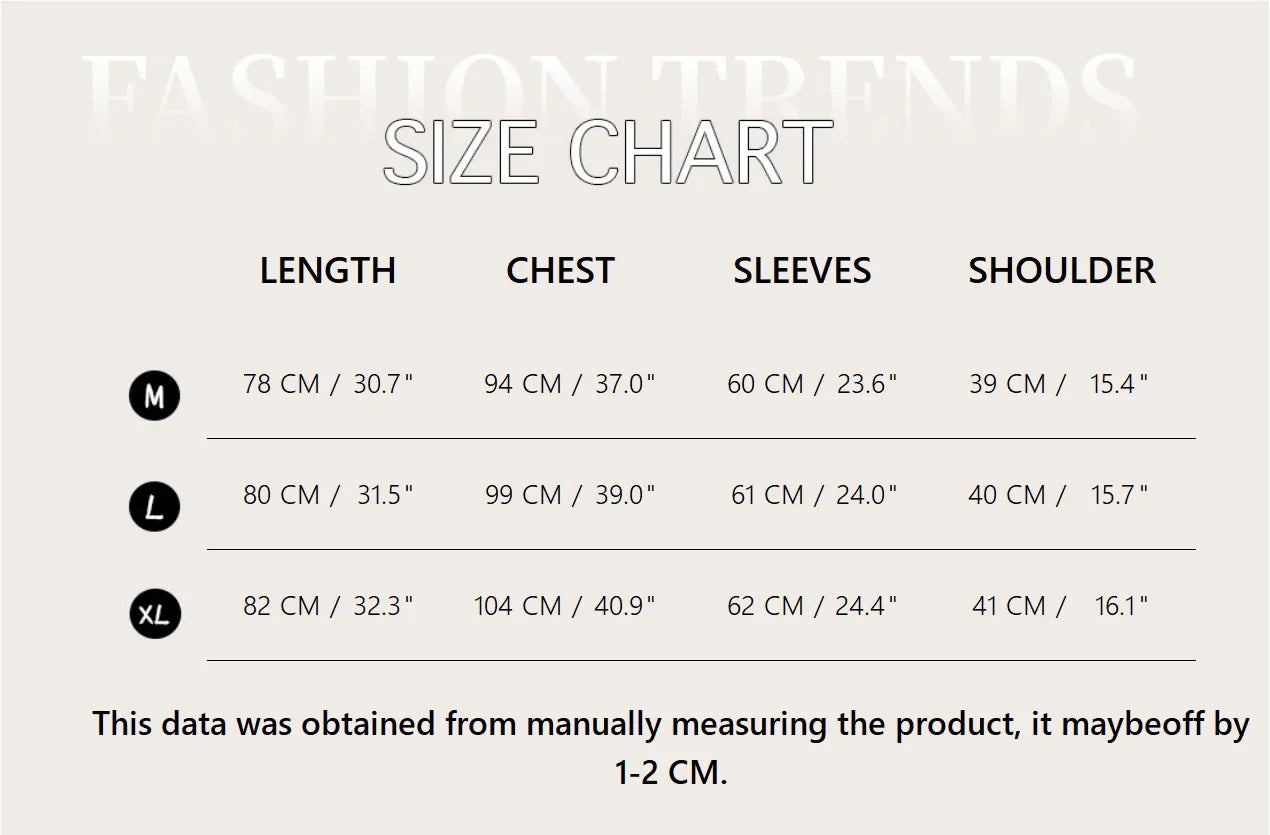Click M shoulder value 39 CM / 15.4"
The height and width of the screenshot is (835, 1270).
tap(1058, 384)
